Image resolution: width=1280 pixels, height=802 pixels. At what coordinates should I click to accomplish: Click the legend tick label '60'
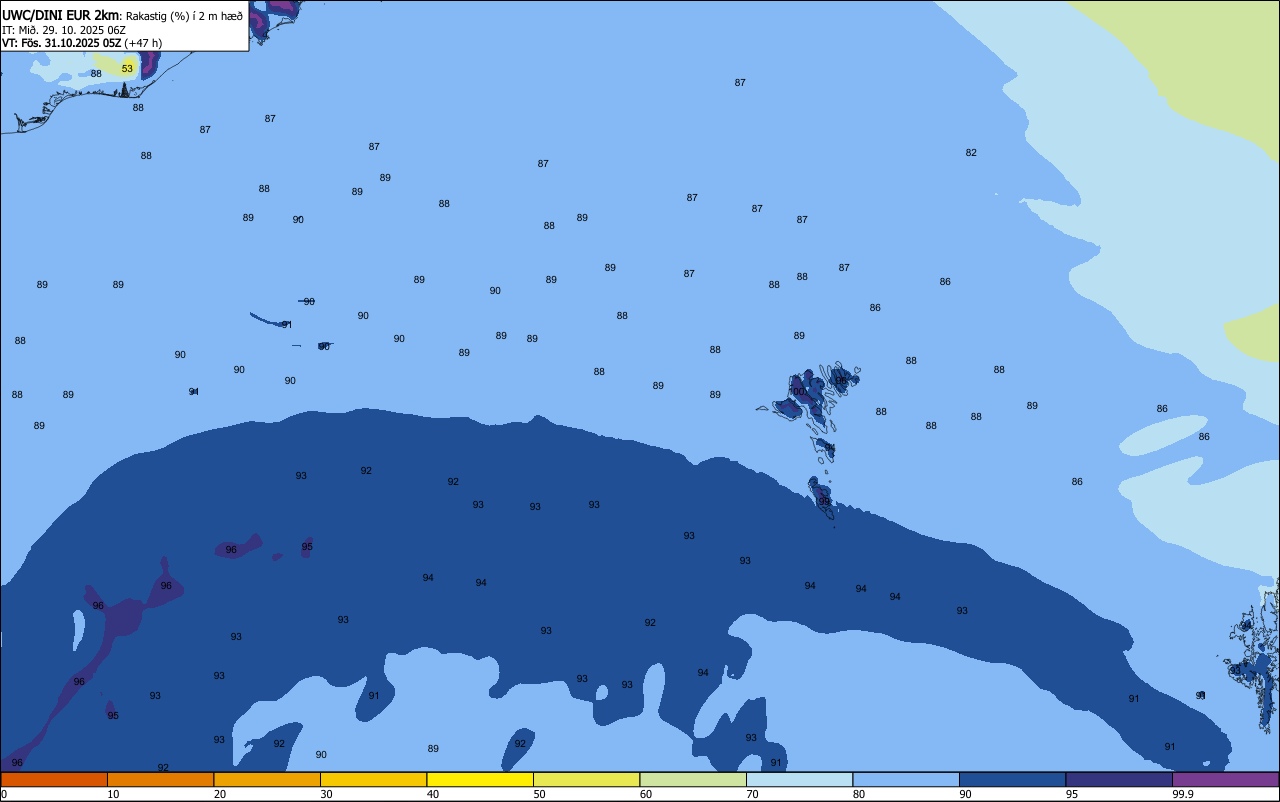coord(646,794)
